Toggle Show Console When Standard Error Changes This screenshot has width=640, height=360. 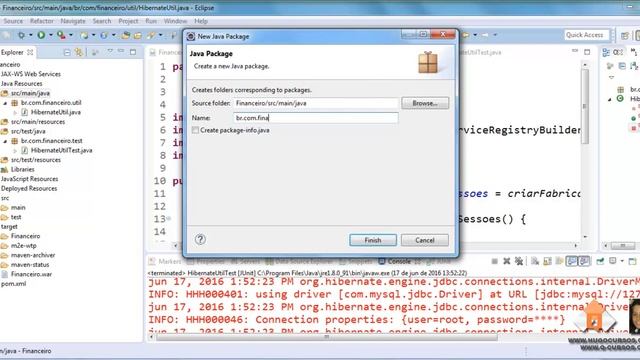tap(584, 261)
